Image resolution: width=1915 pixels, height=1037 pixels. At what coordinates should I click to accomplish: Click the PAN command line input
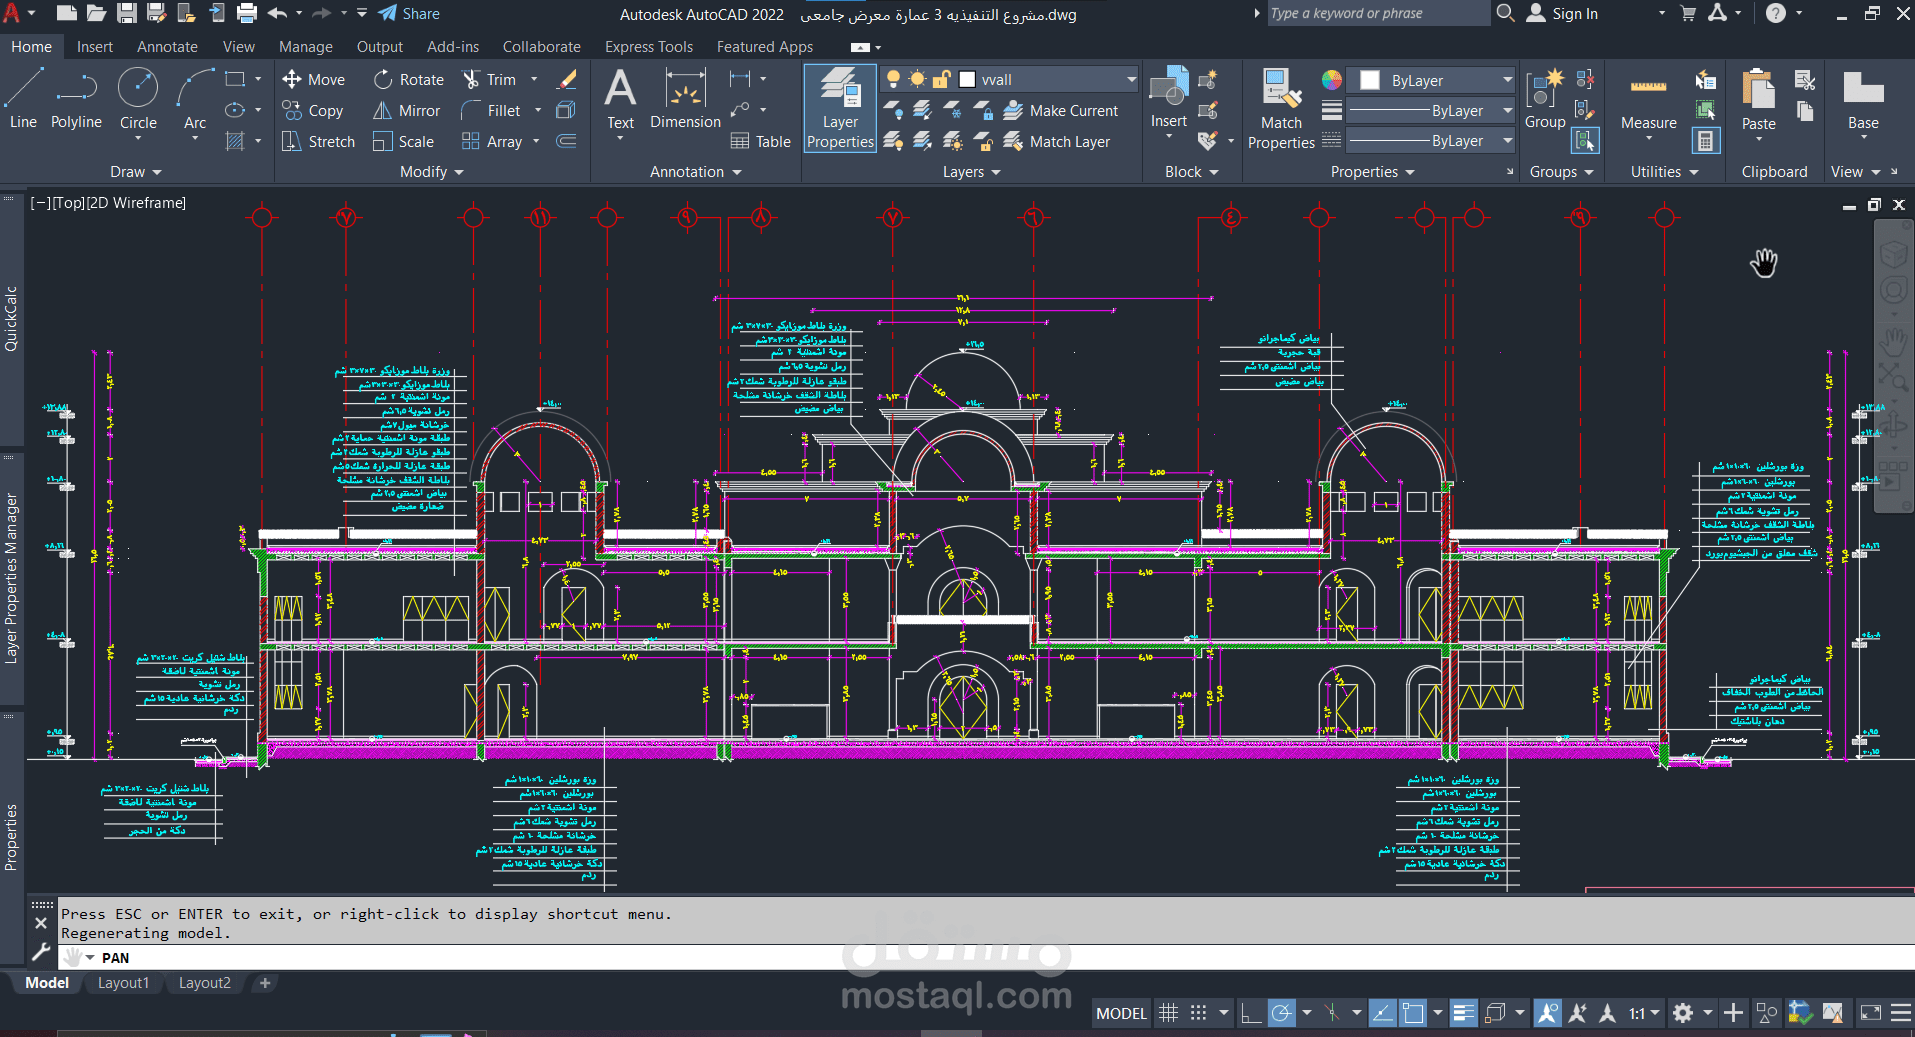(985, 958)
